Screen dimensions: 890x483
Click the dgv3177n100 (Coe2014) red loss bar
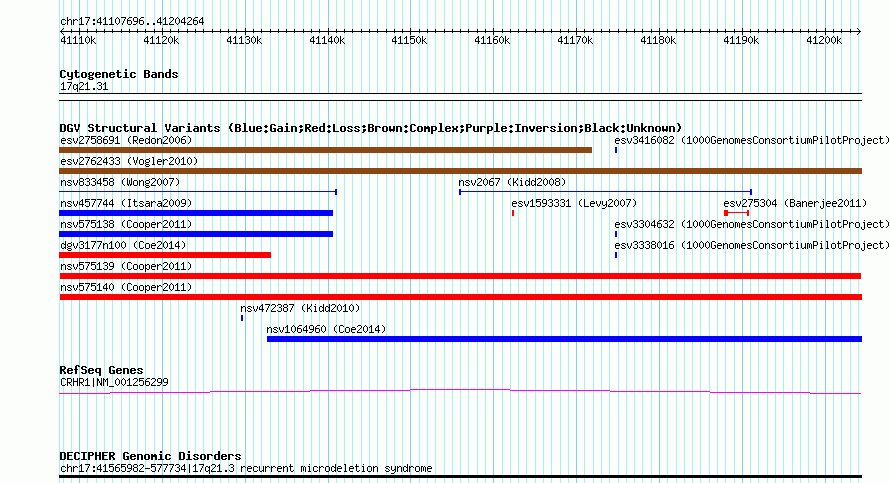[165, 255]
